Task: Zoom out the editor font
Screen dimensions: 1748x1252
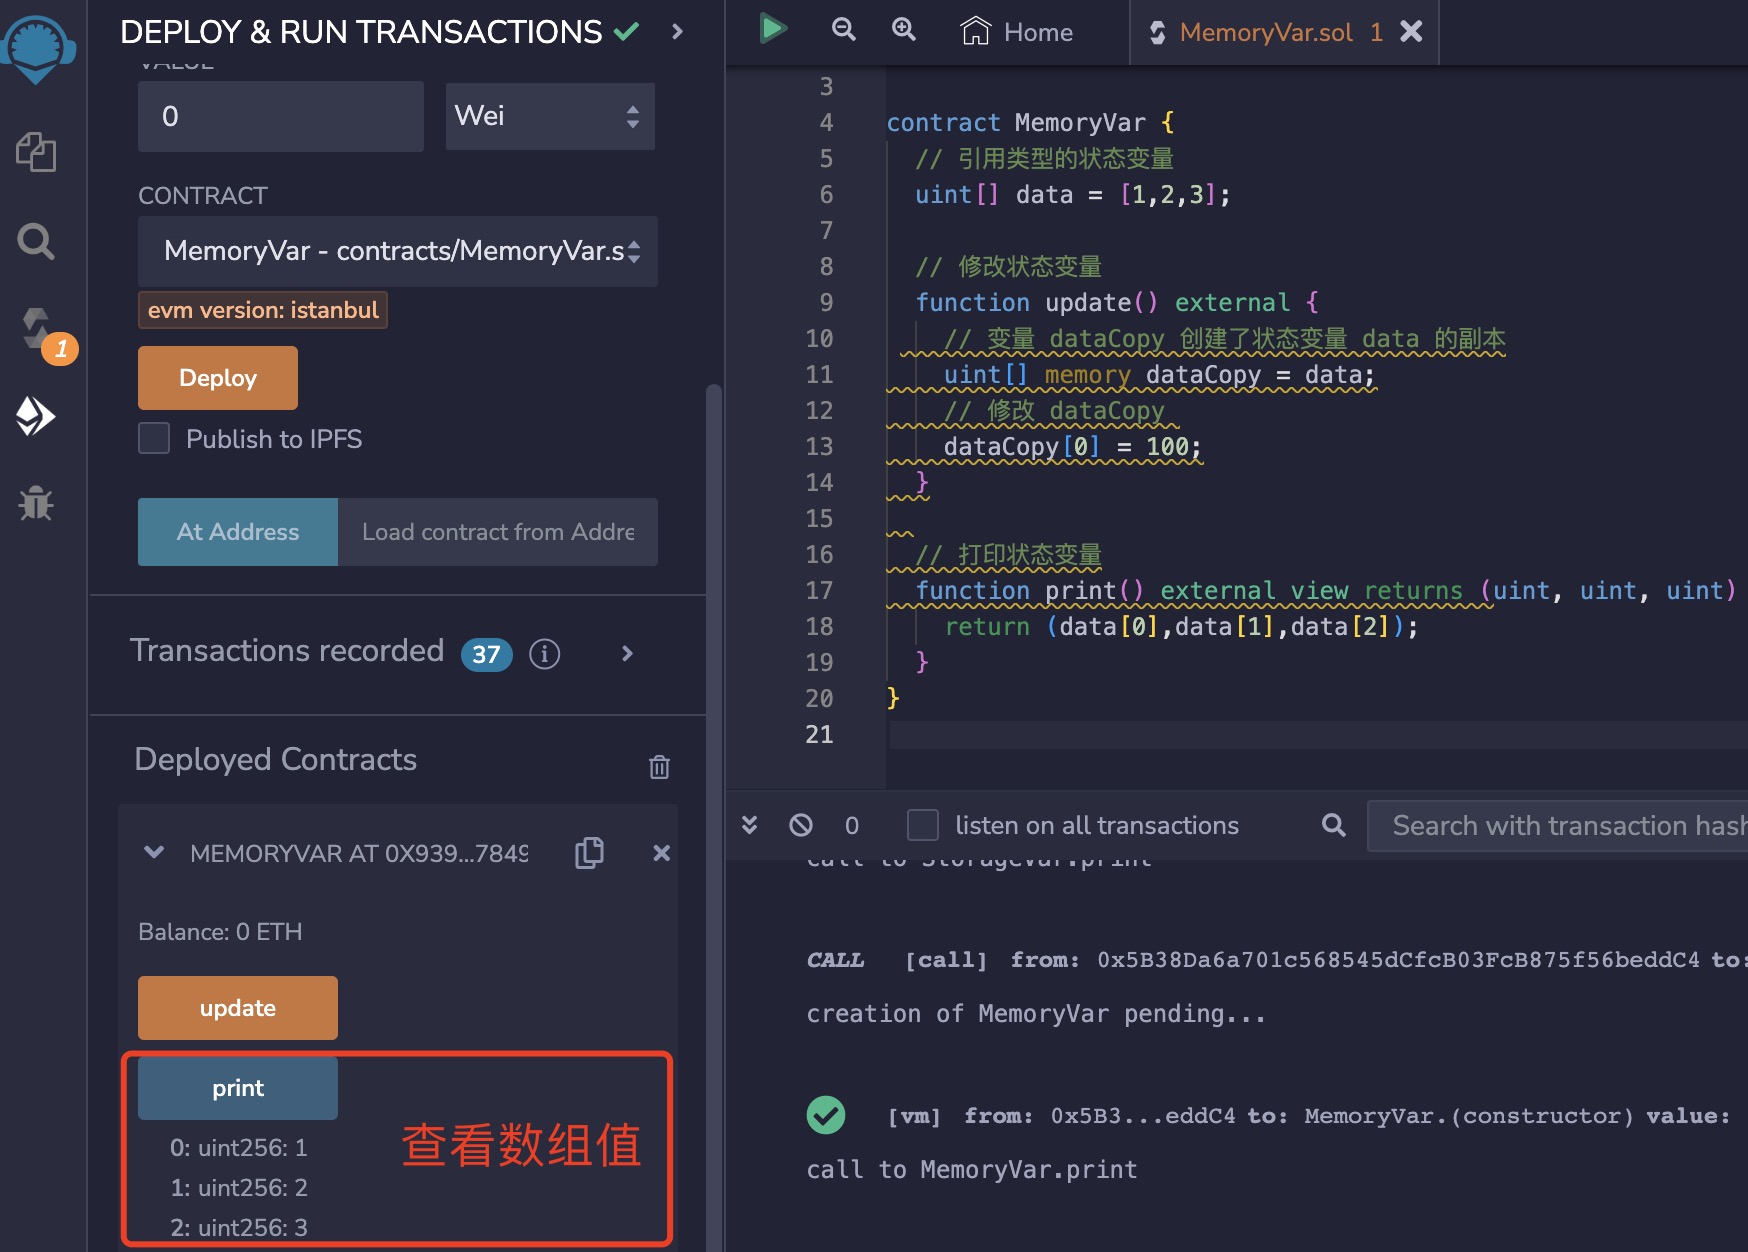Action: (844, 30)
